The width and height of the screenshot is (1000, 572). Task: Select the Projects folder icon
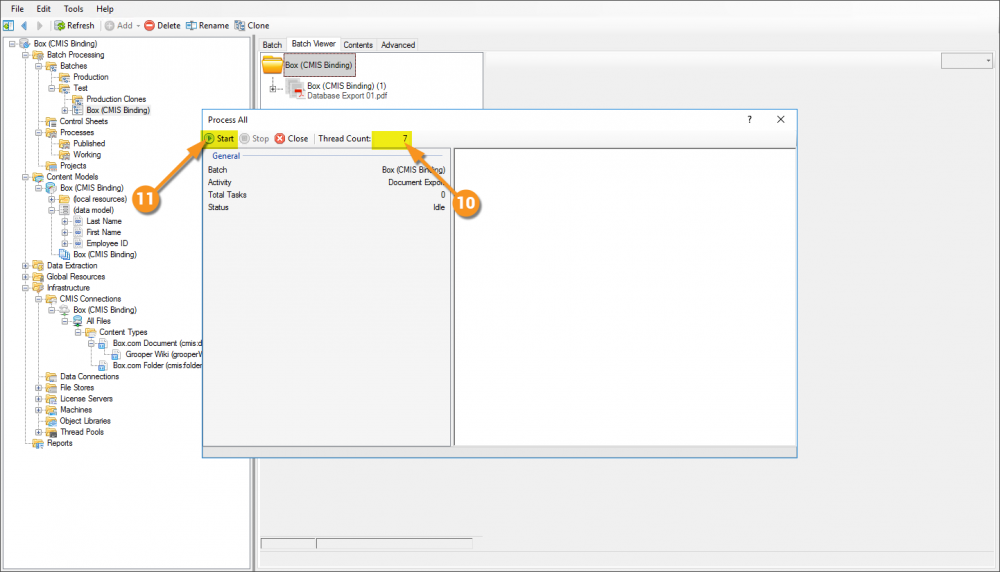tap(51, 166)
